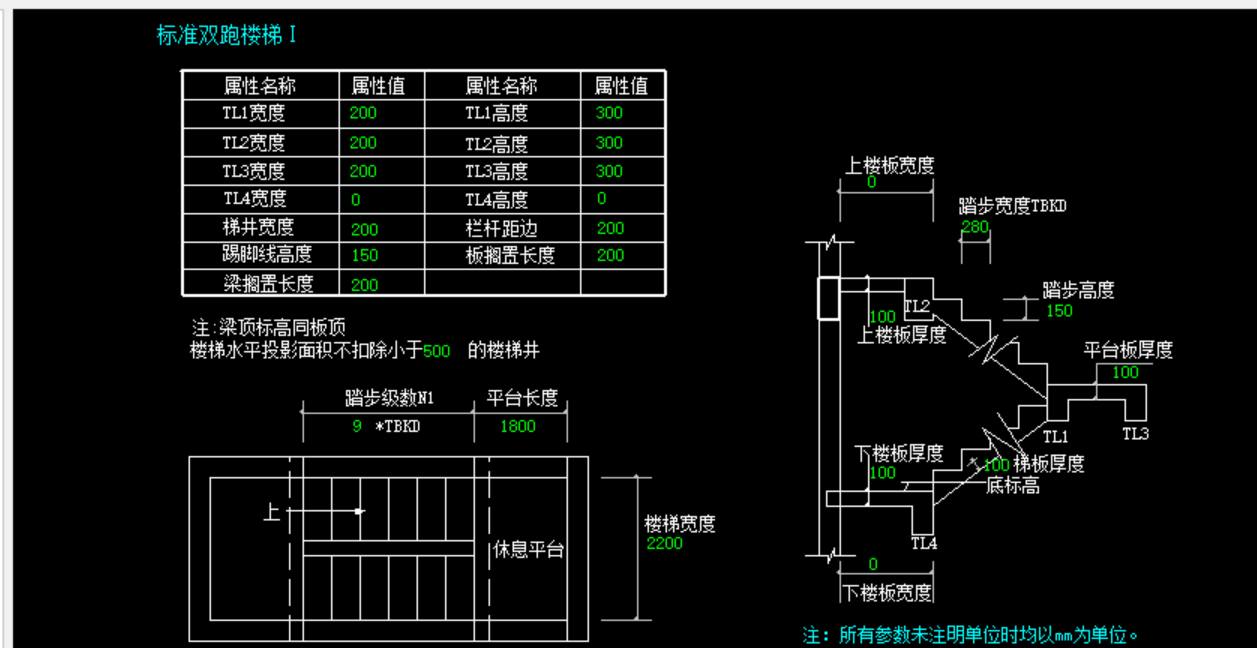Edit the 下楼板厚度 value 100
The height and width of the screenshot is (648, 1257).
(882, 472)
